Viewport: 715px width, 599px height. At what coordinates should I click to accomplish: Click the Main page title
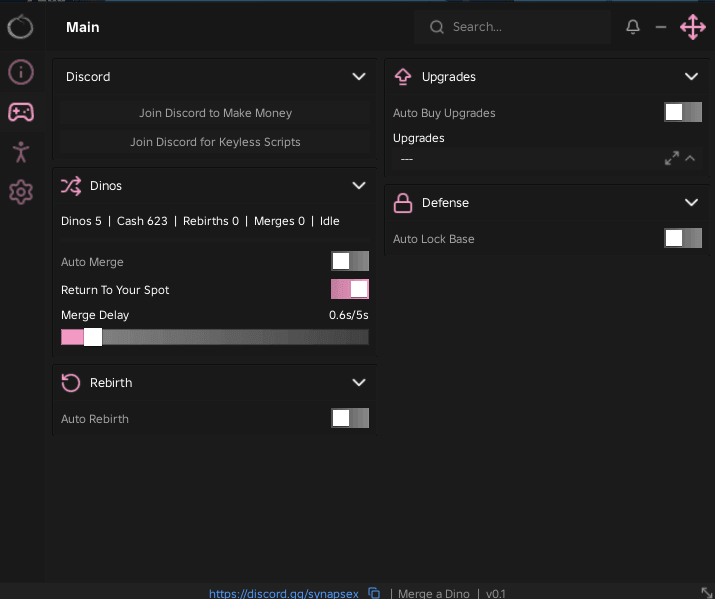(x=83, y=27)
